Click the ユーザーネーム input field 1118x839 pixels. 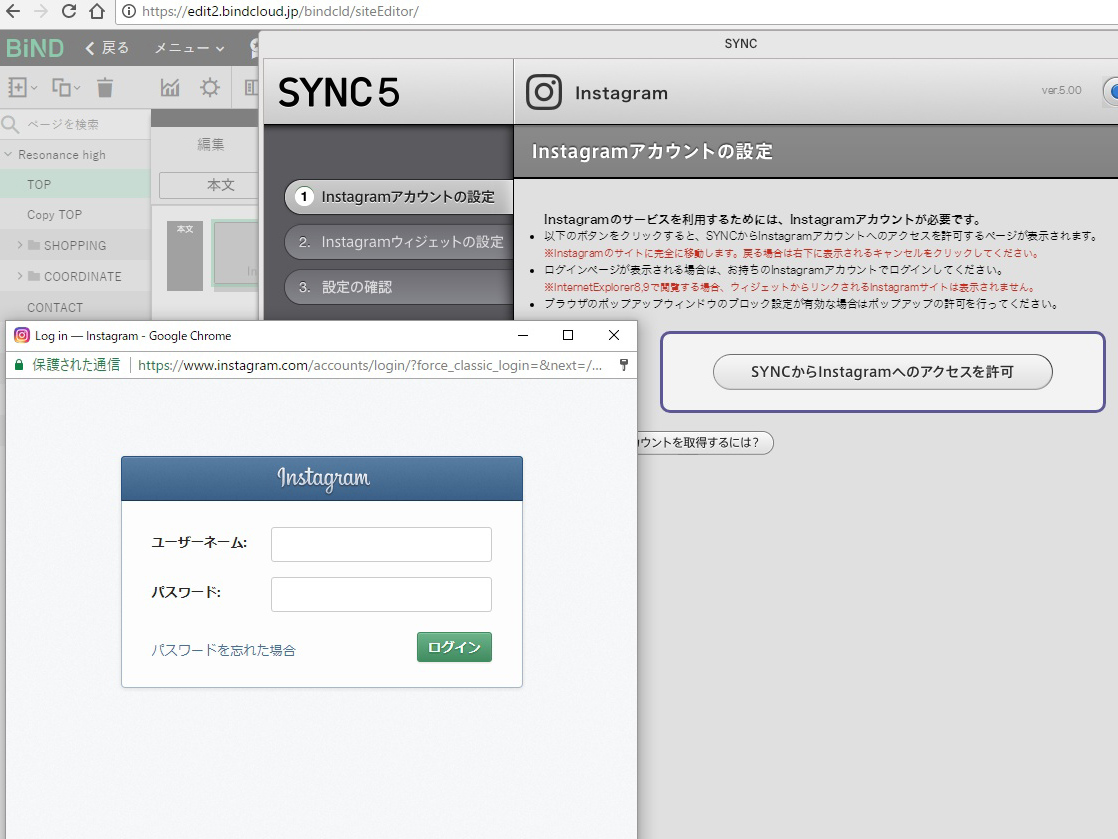click(380, 544)
